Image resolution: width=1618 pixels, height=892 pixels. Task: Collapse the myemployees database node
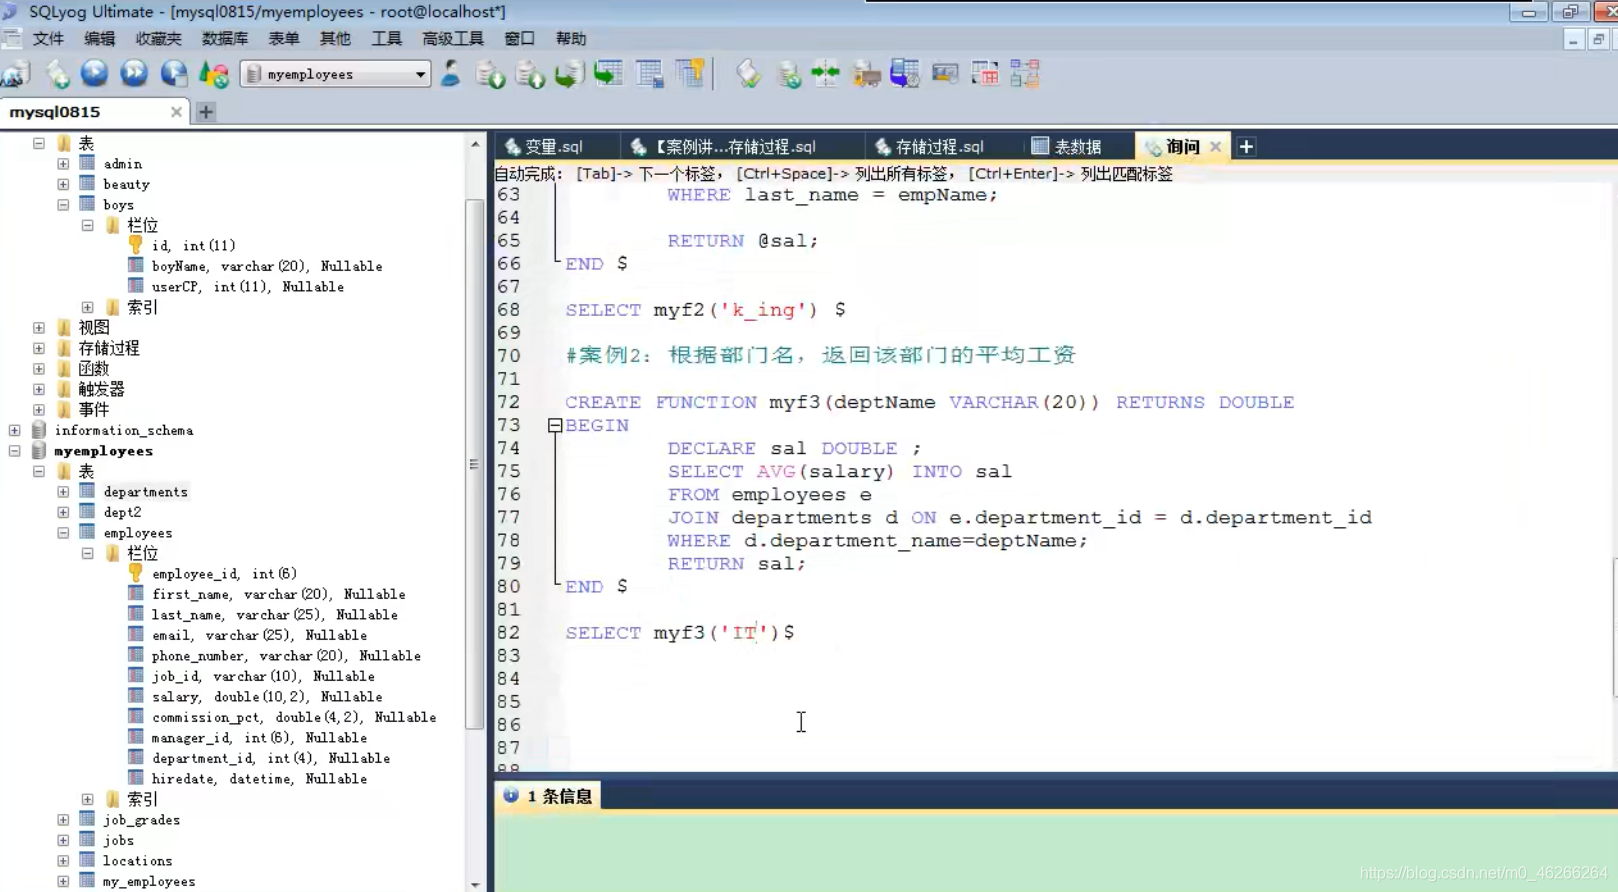pyautogui.click(x=14, y=451)
